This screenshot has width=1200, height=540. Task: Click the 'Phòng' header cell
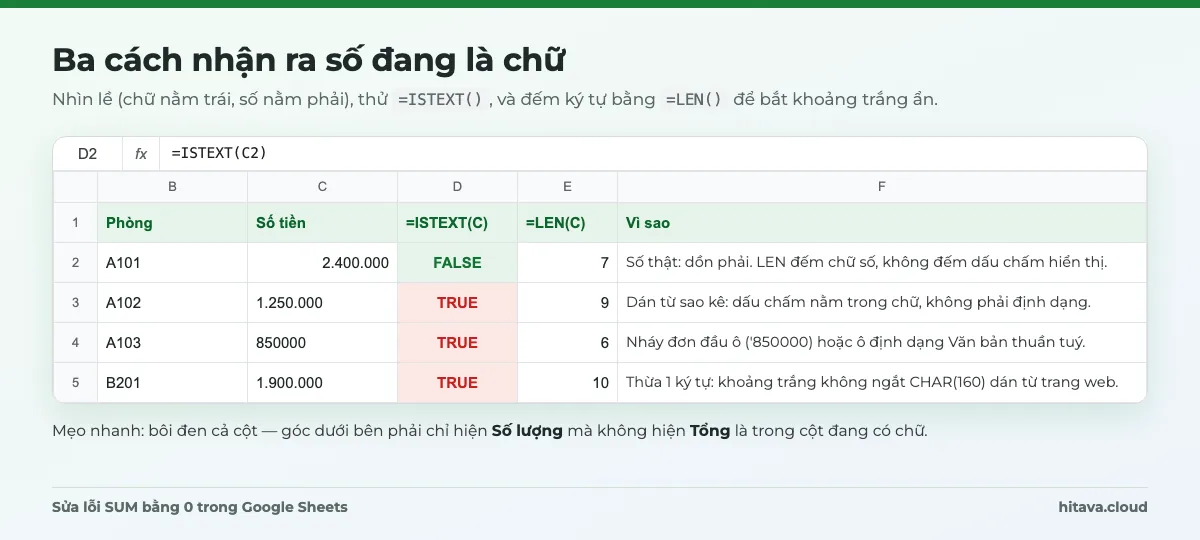(x=173, y=223)
